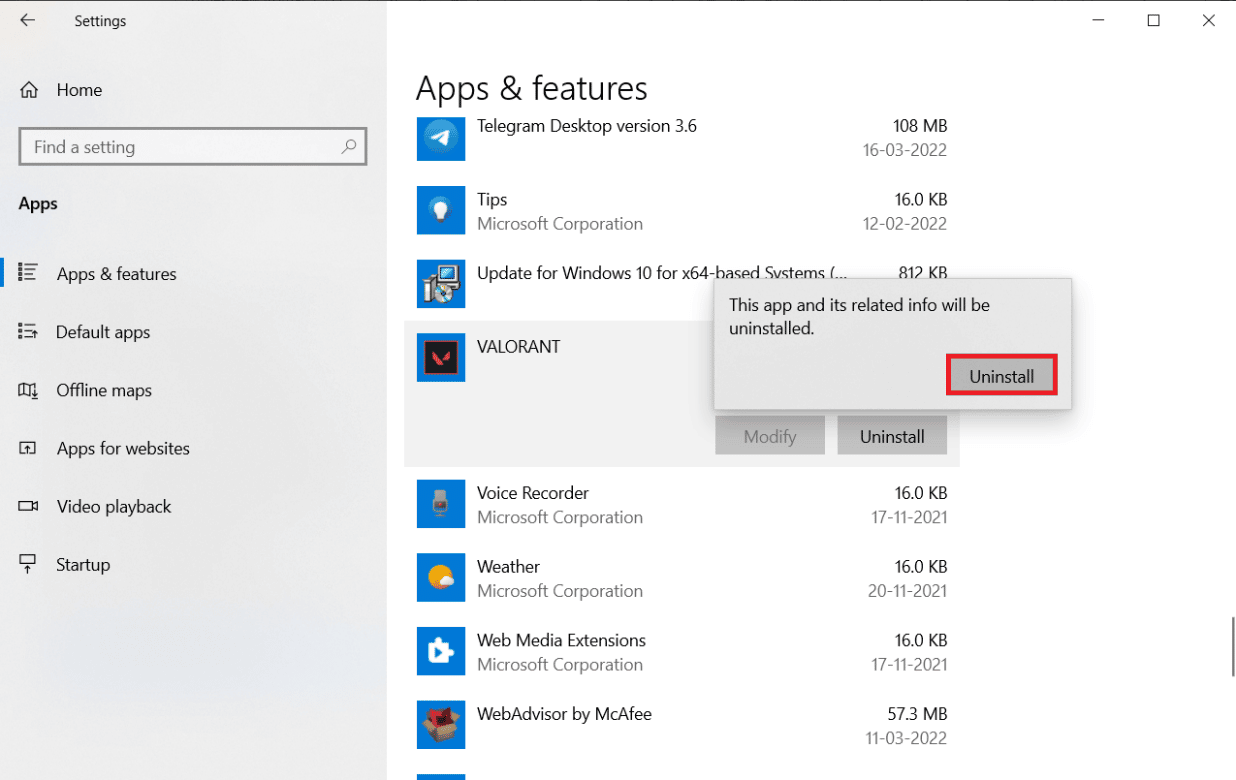Go back using the back arrow
The width and height of the screenshot is (1236, 780).
click(27, 20)
